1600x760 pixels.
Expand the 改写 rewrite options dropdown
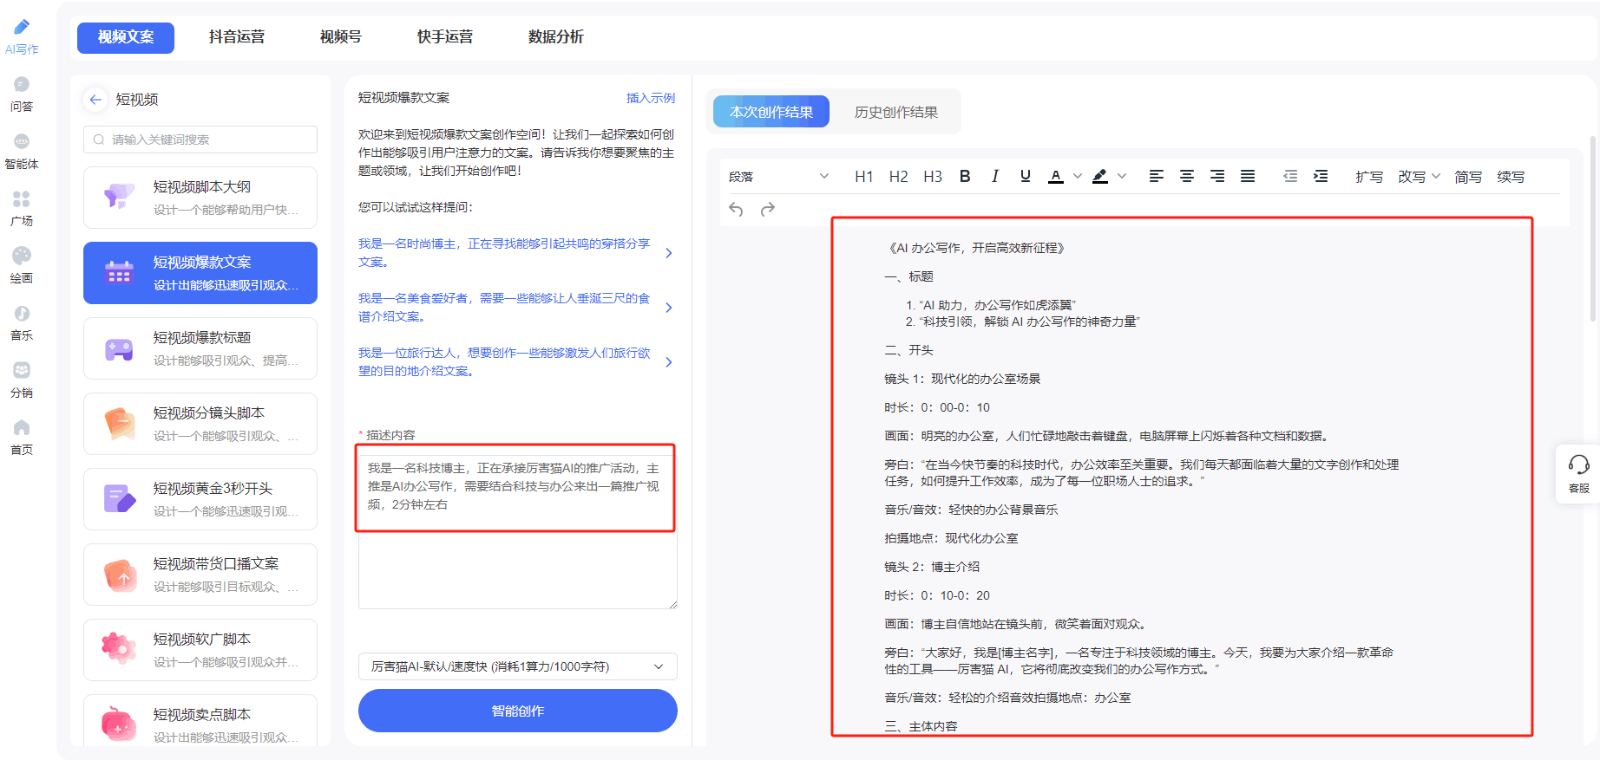[x=1436, y=176]
